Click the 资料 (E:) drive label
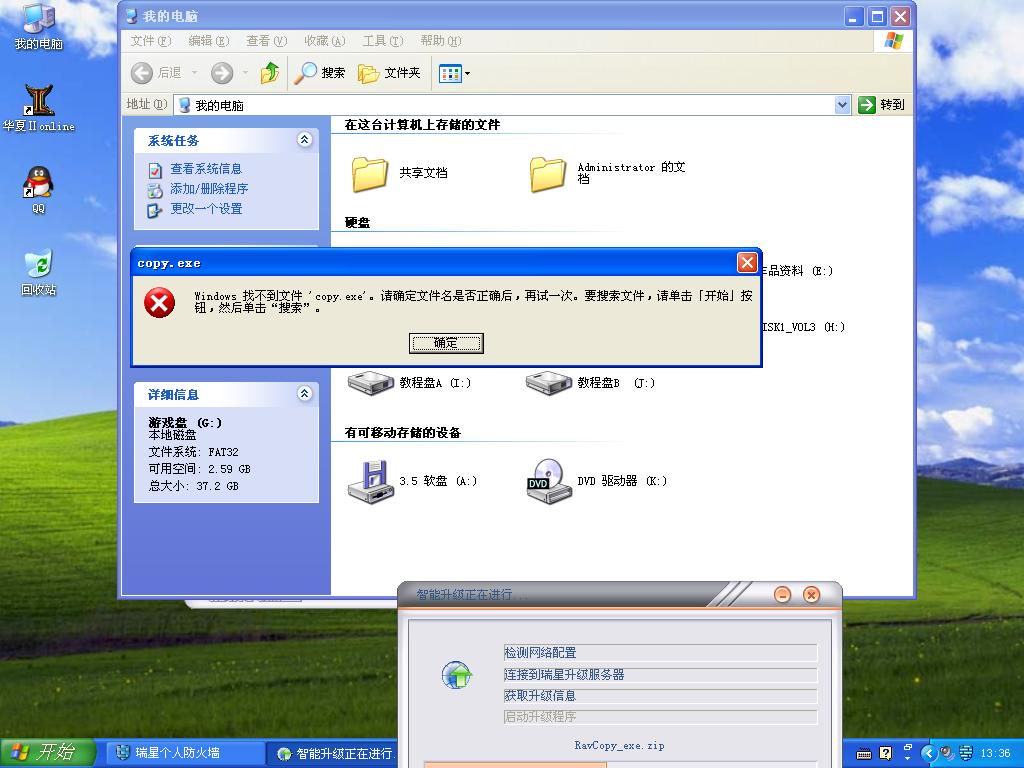1024x768 pixels. coord(798,270)
